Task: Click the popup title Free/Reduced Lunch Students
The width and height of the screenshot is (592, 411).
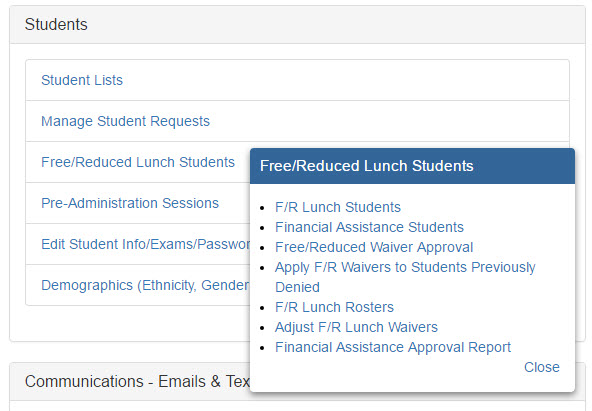Action: (367, 166)
